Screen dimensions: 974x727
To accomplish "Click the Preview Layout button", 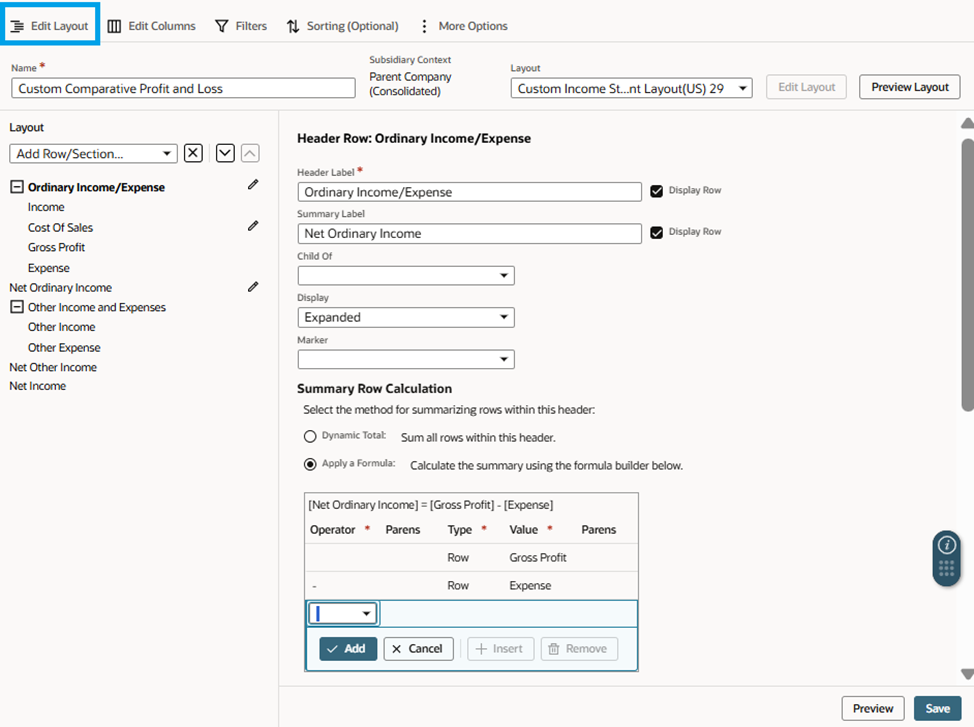I will tap(909, 87).
